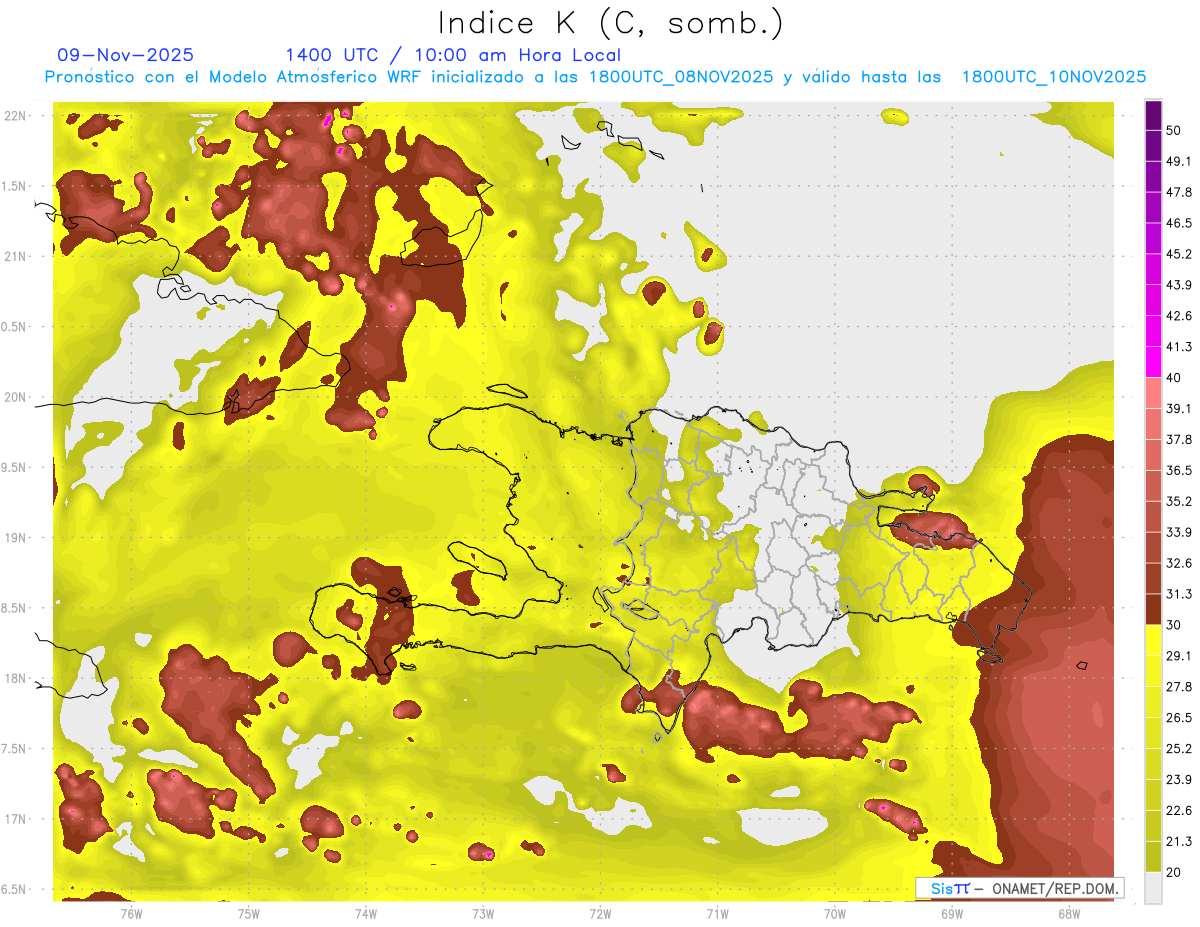The width and height of the screenshot is (1200, 927).
Task: Click the "18N" latitude label
Action: click(x=15, y=679)
